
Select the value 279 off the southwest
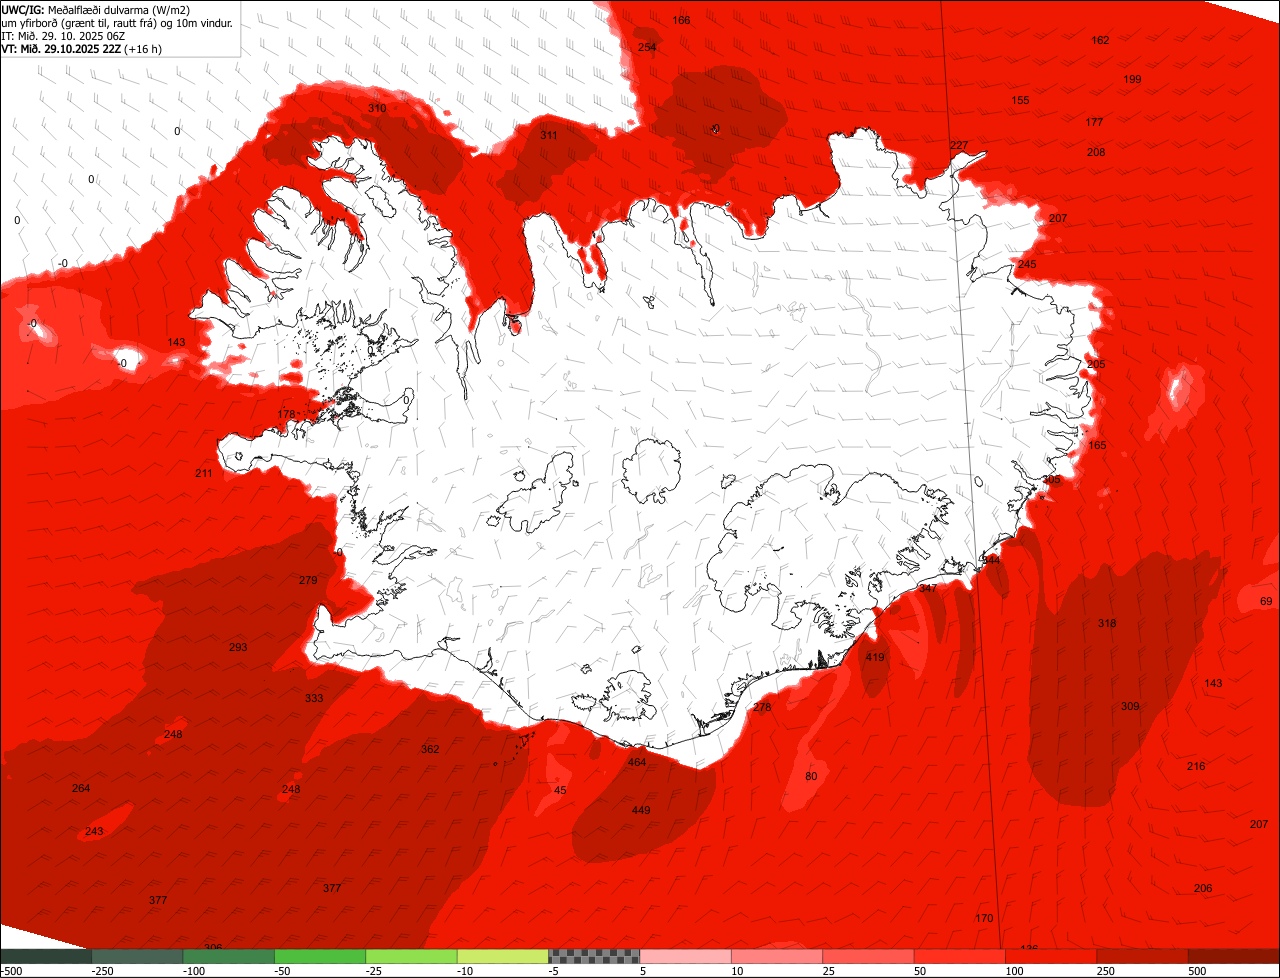click(x=308, y=580)
